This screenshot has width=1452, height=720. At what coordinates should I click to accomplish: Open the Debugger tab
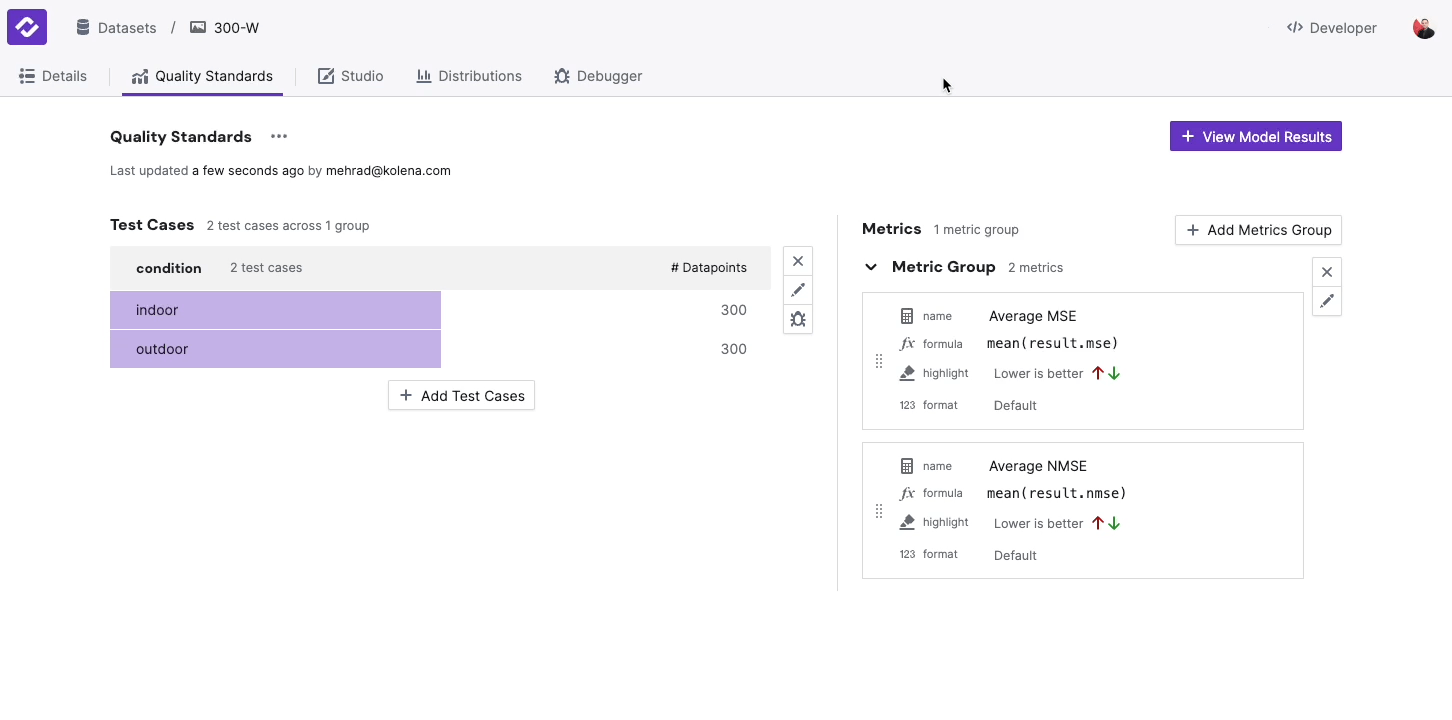point(598,76)
